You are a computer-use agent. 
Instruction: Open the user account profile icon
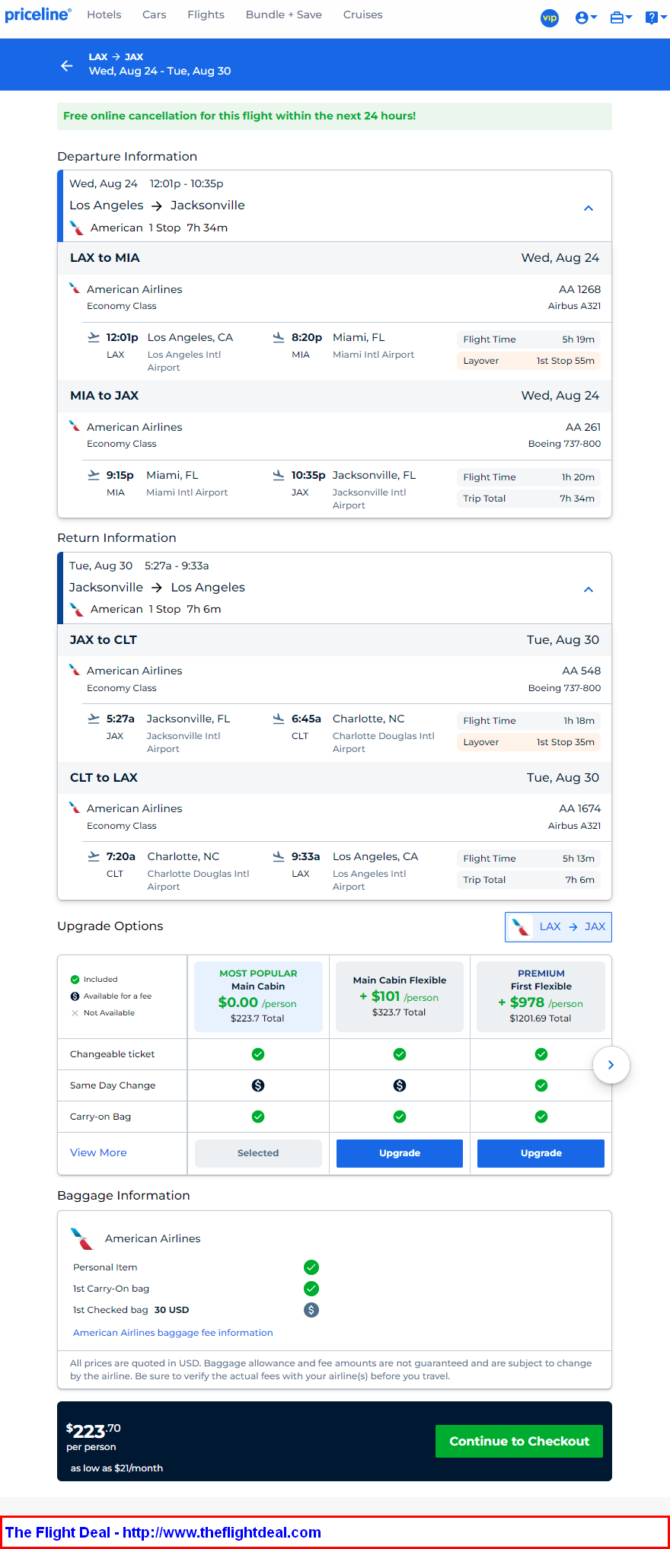click(586, 18)
